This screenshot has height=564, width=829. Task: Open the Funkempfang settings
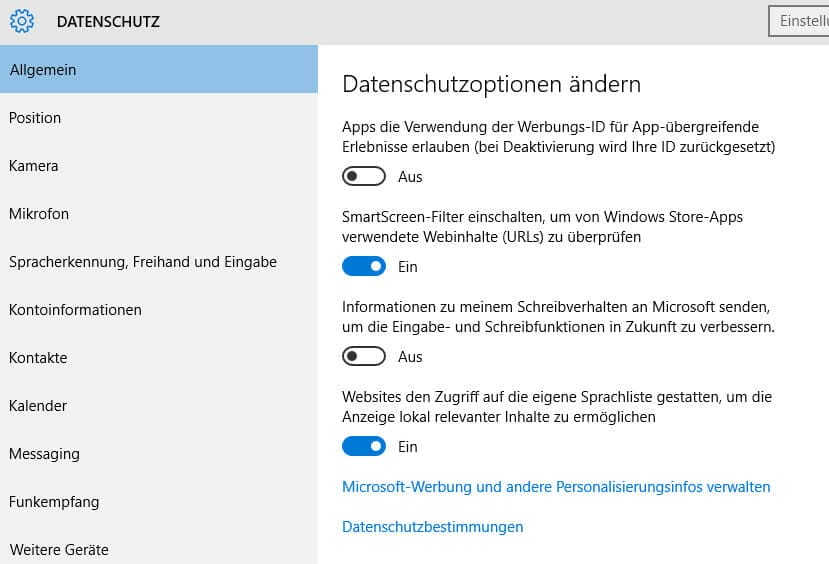(54, 502)
